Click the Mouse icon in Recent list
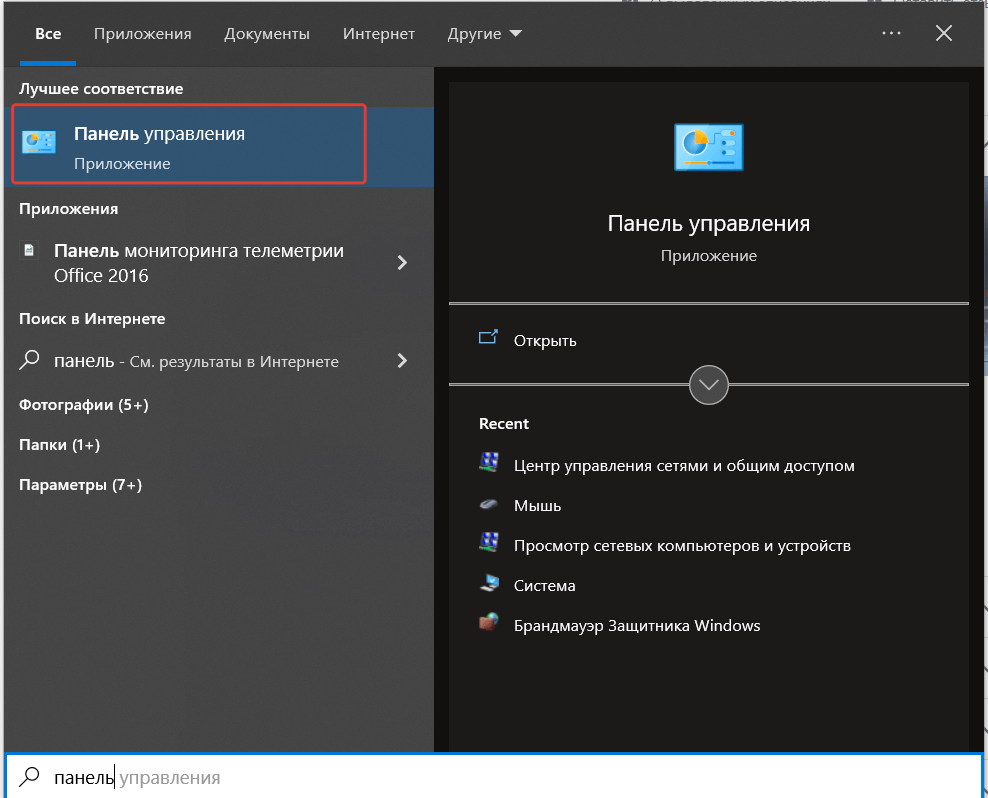Screen dimensions: 988x798 489,505
